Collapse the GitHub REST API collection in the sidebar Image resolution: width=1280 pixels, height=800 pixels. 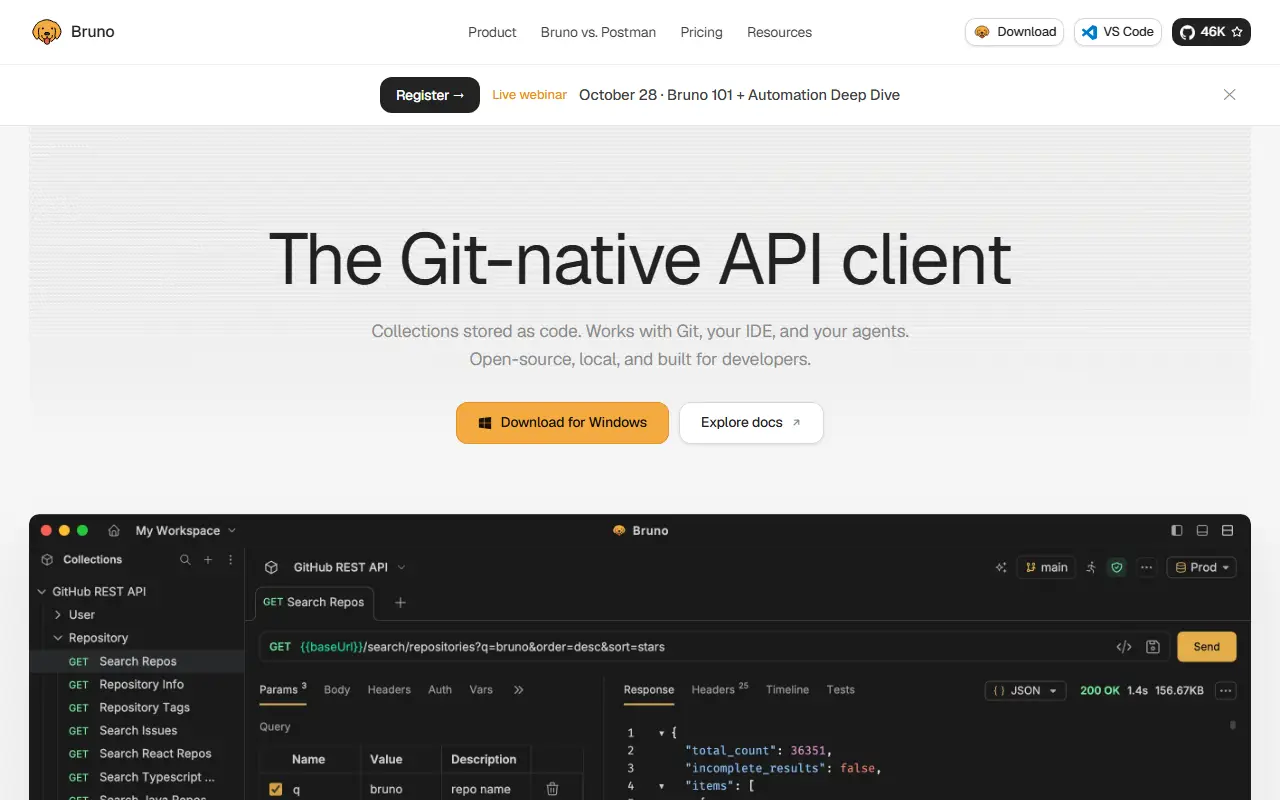click(42, 592)
